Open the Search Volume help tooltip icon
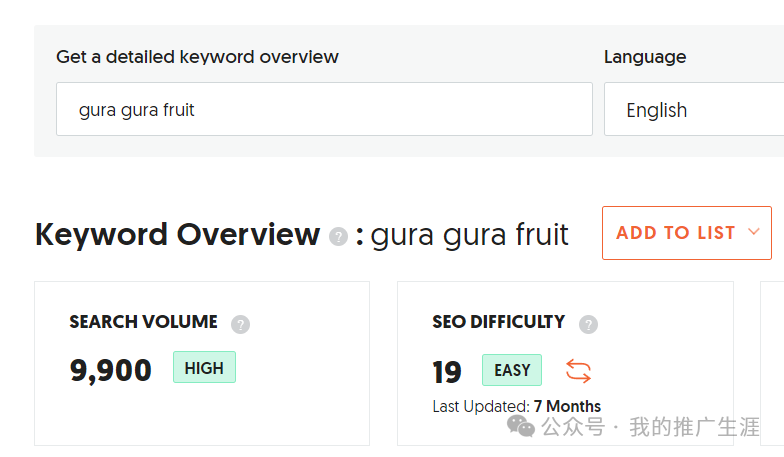 coord(240,324)
